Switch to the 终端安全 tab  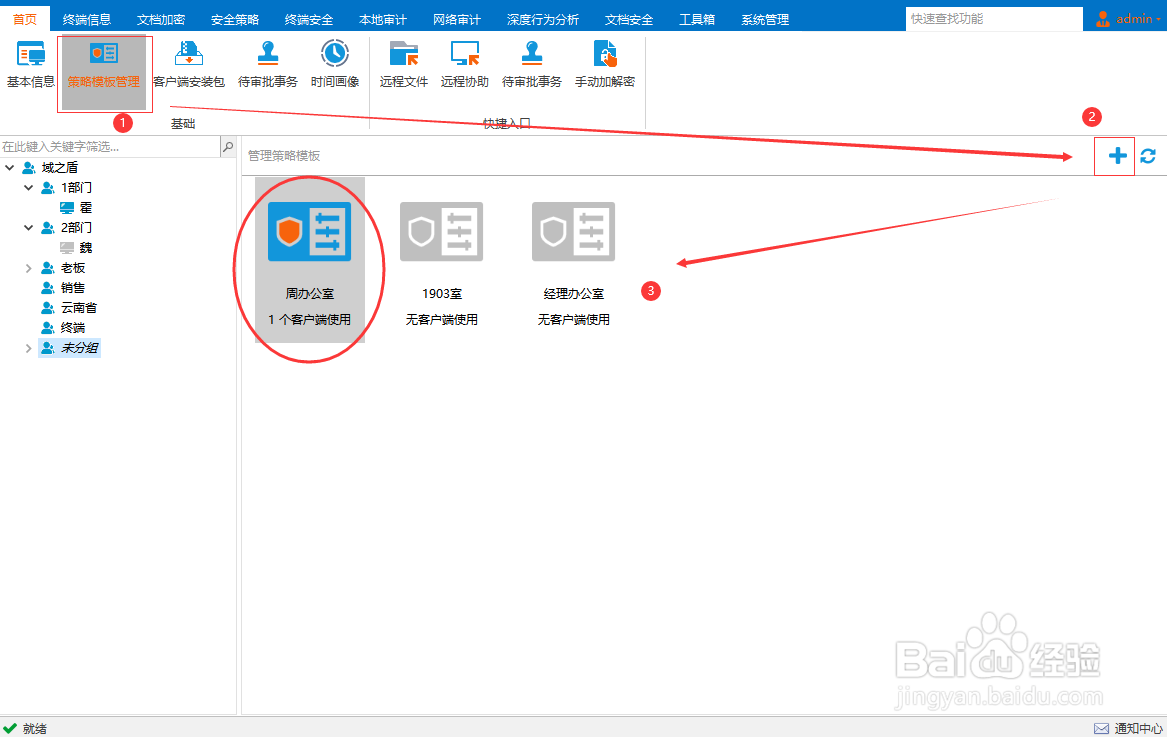tap(309, 19)
